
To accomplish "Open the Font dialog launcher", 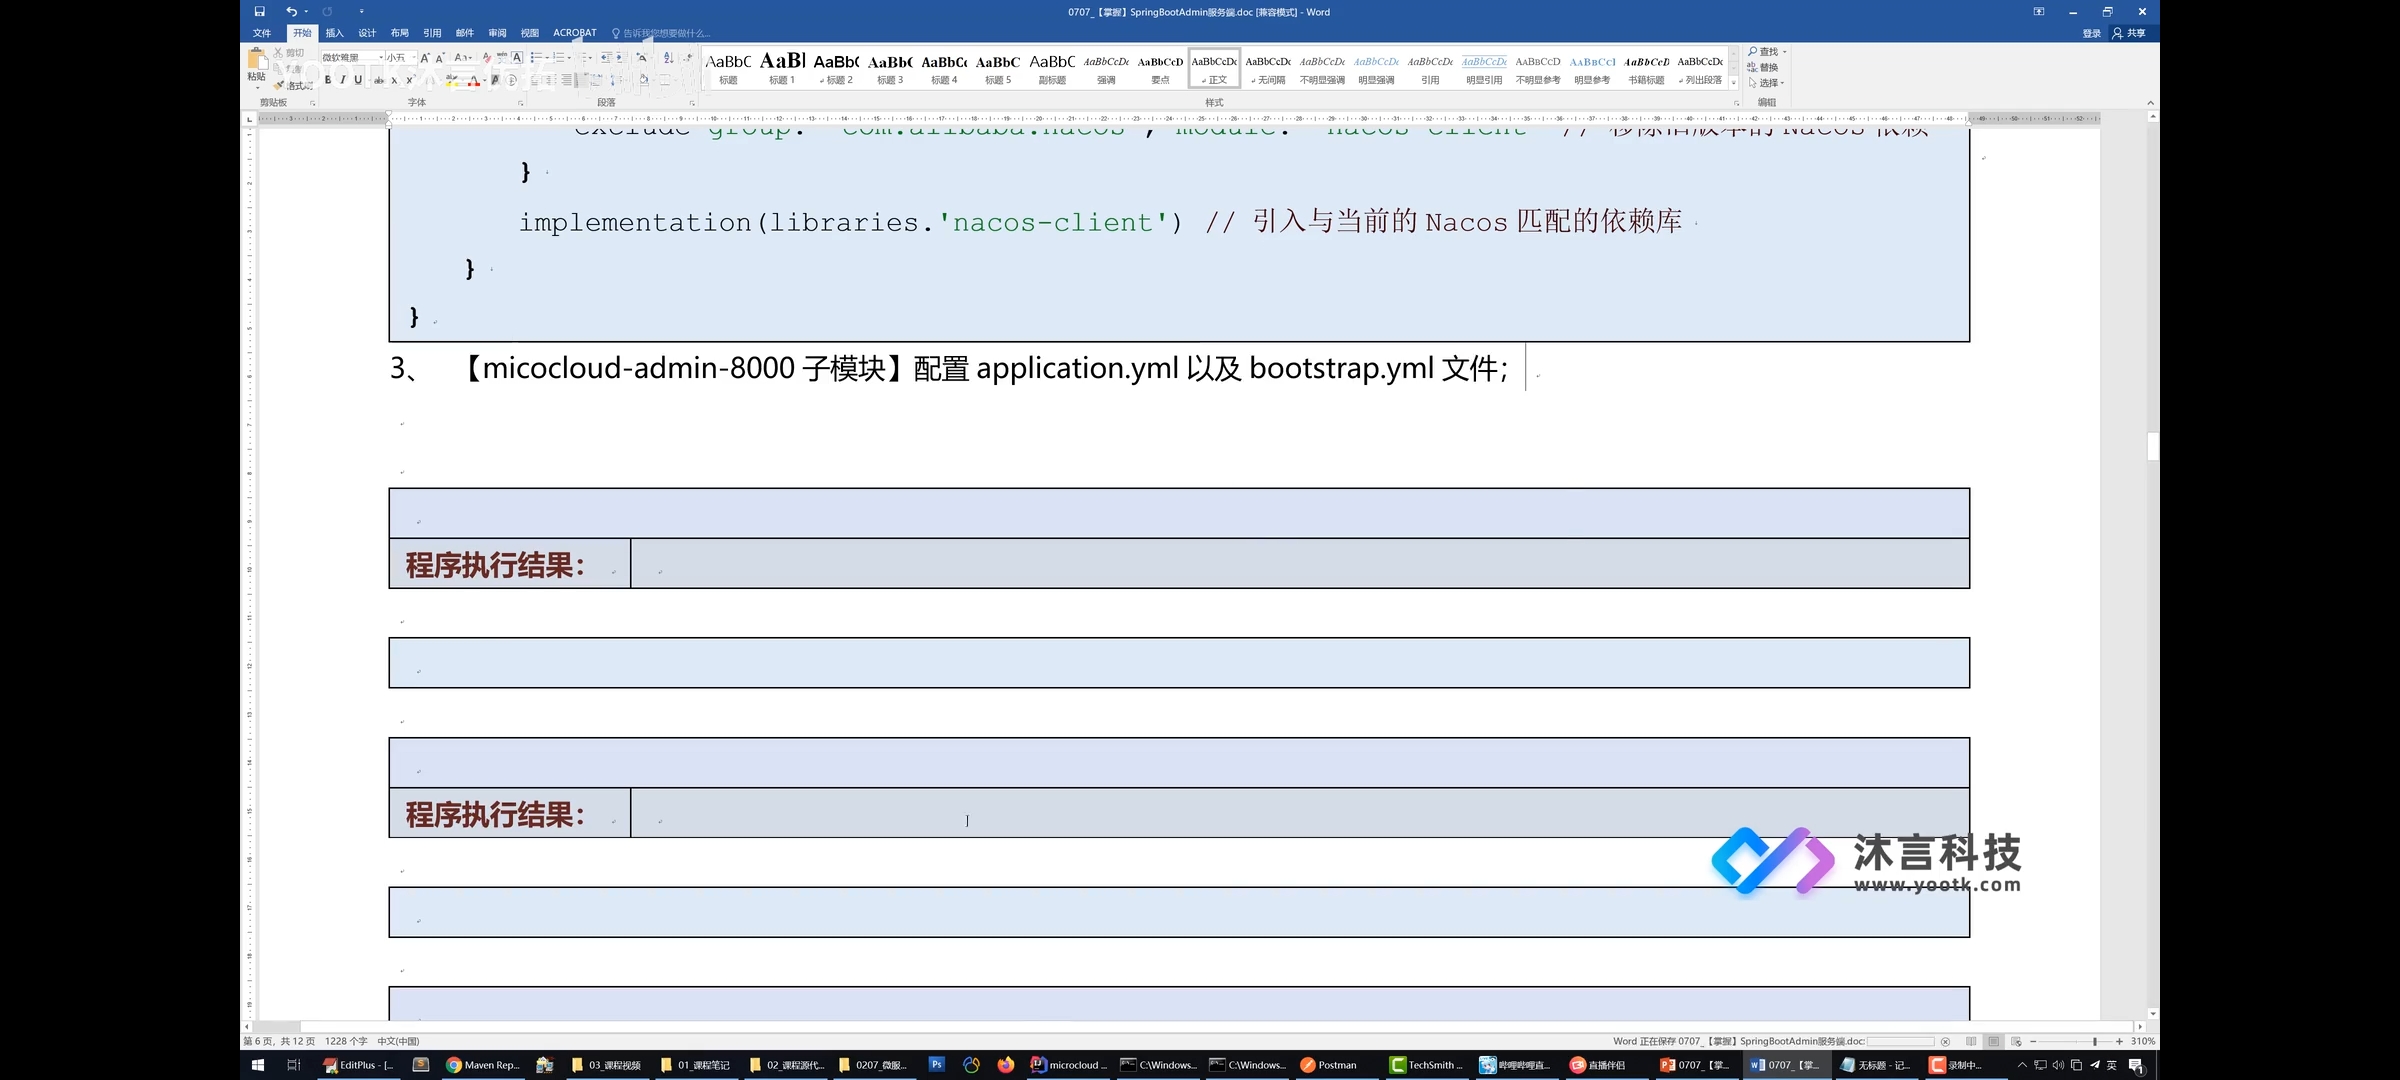I will tap(520, 103).
